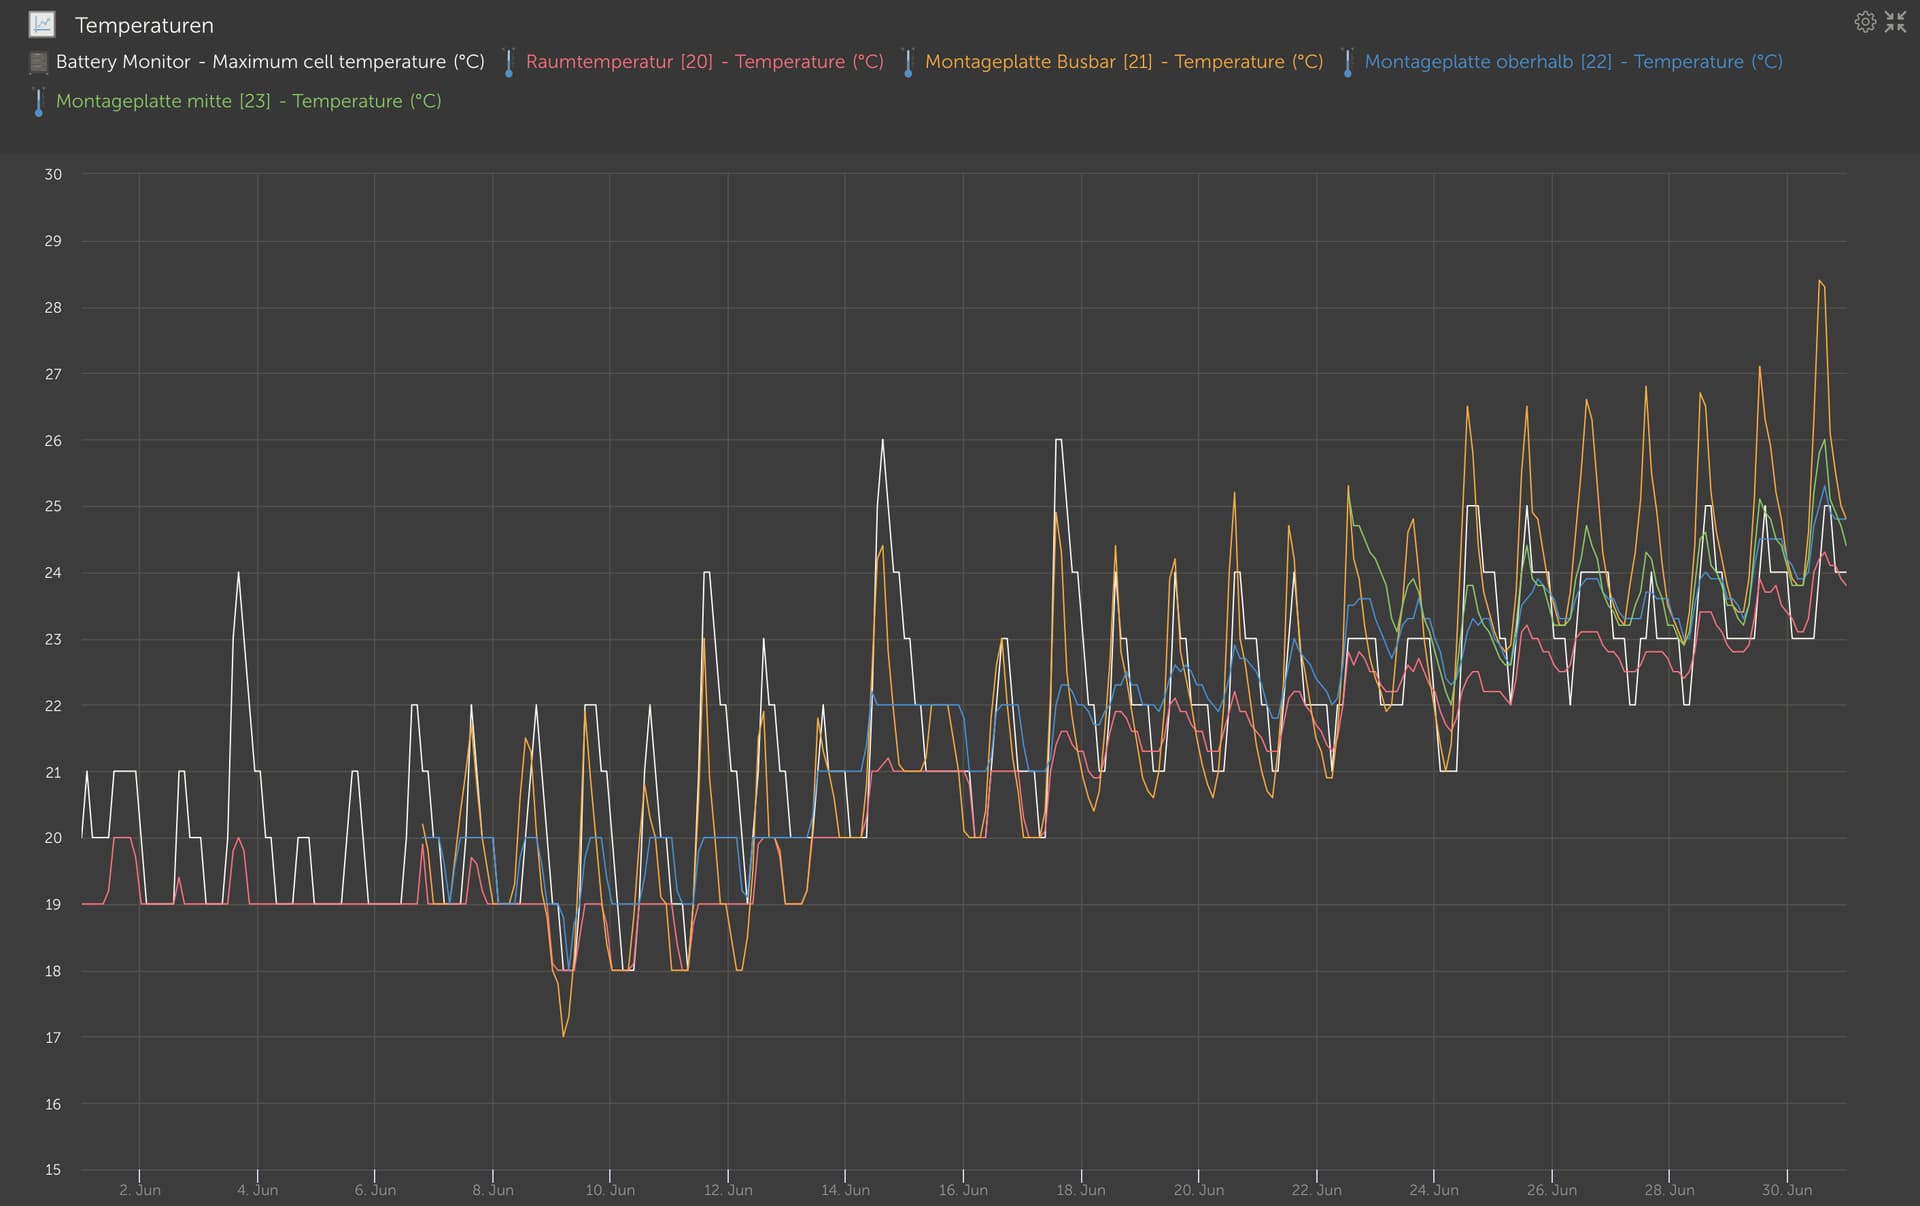This screenshot has width=1920, height=1206.
Task: Open the chart settings gear
Action: (x=1865, y=22)
